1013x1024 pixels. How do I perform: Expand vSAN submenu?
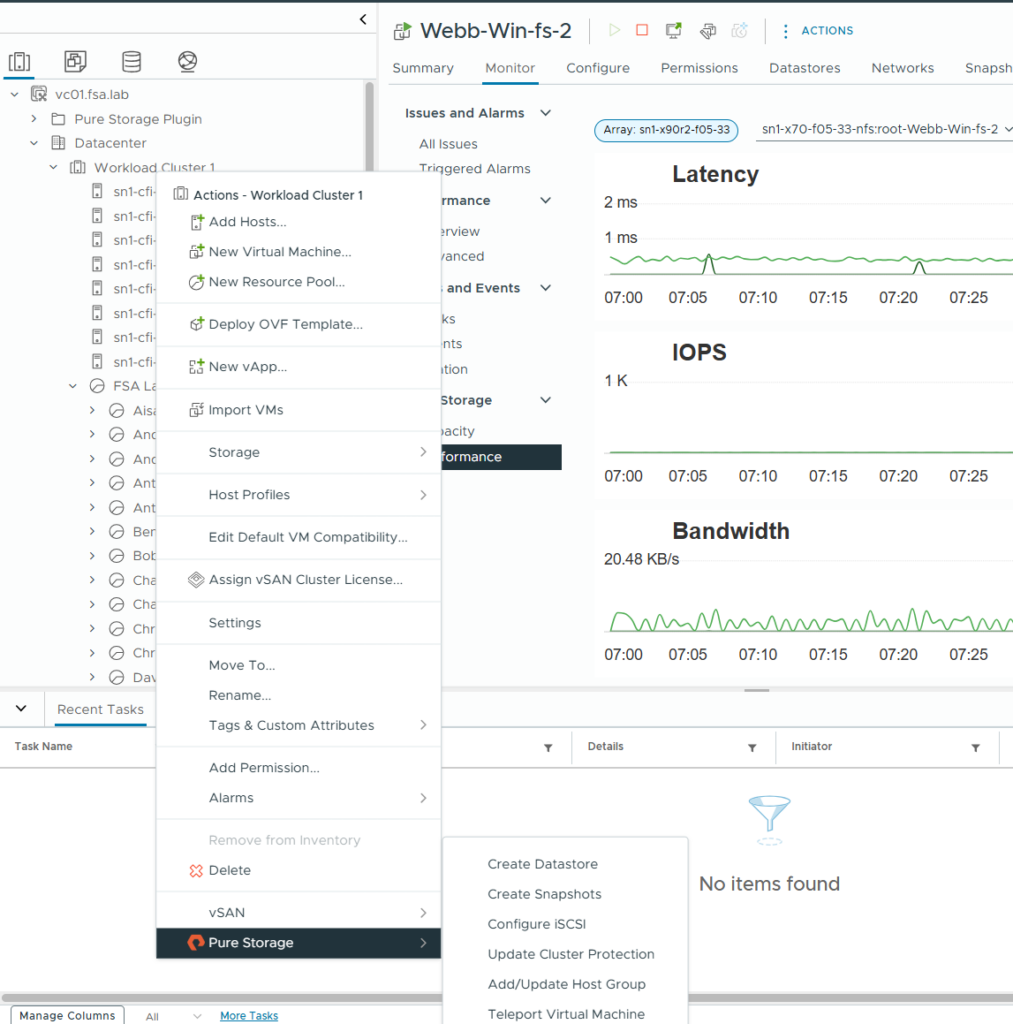pos(298,912)
